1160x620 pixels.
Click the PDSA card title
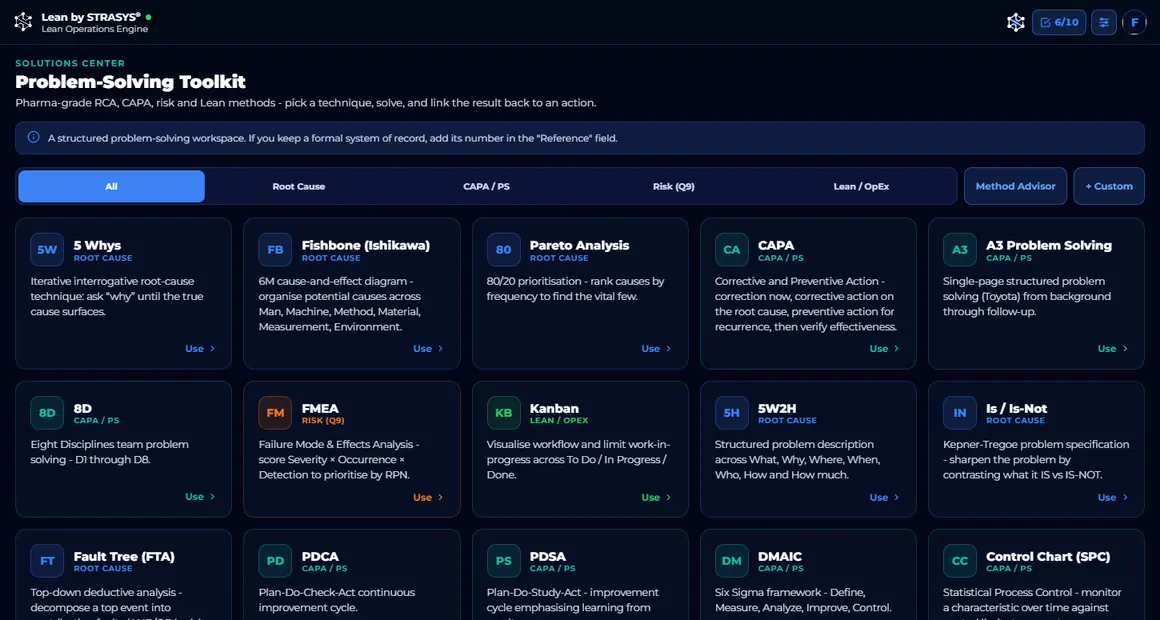[x=547, y=556]
